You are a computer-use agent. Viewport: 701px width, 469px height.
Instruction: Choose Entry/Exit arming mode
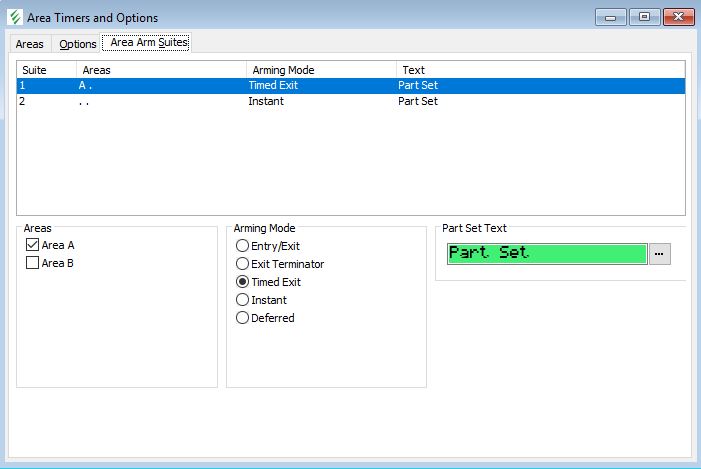(x=242, y=246)
